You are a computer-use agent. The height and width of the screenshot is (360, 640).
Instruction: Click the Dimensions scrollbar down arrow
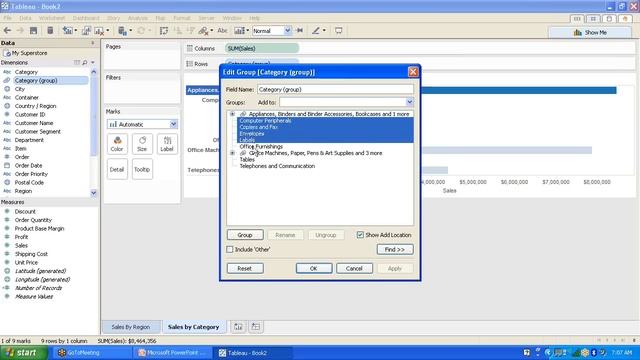point(93,193)
